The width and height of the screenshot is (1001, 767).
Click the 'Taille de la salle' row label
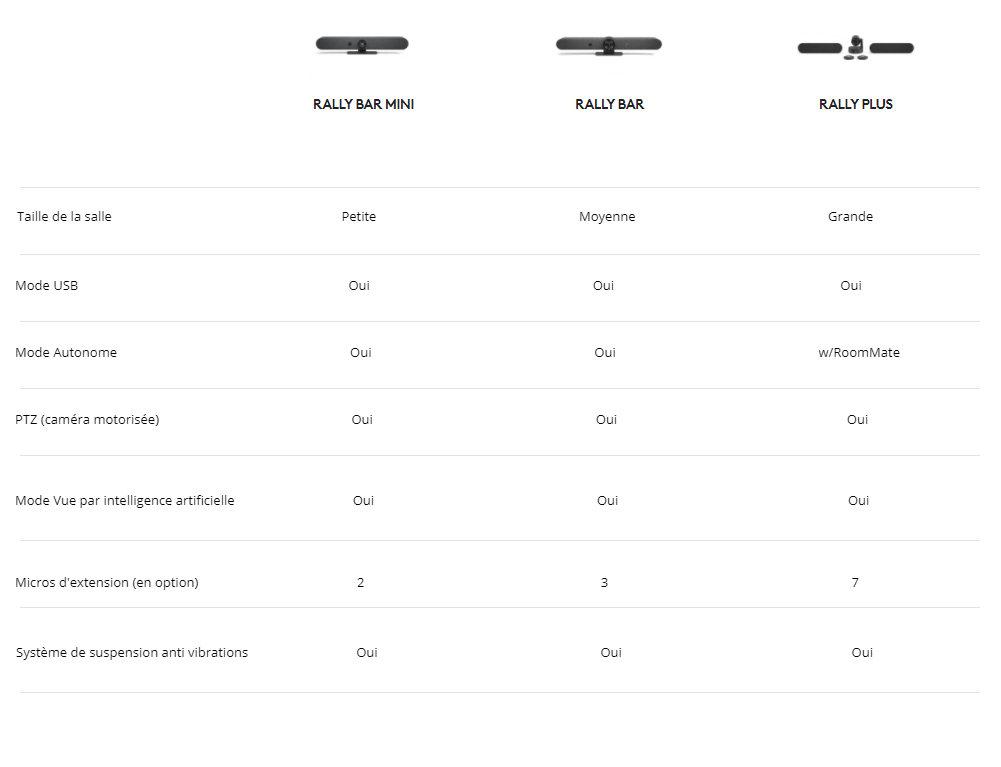point(64,217)
